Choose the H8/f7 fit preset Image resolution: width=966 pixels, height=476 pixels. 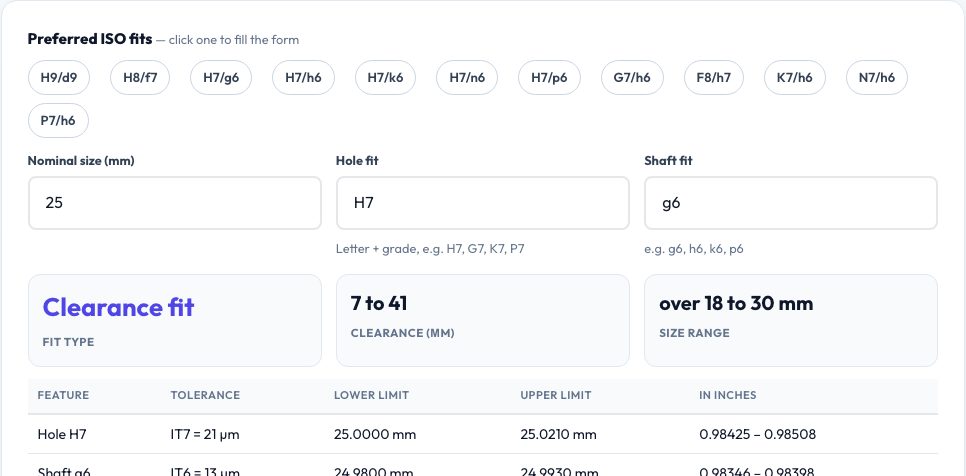point(140,78)
